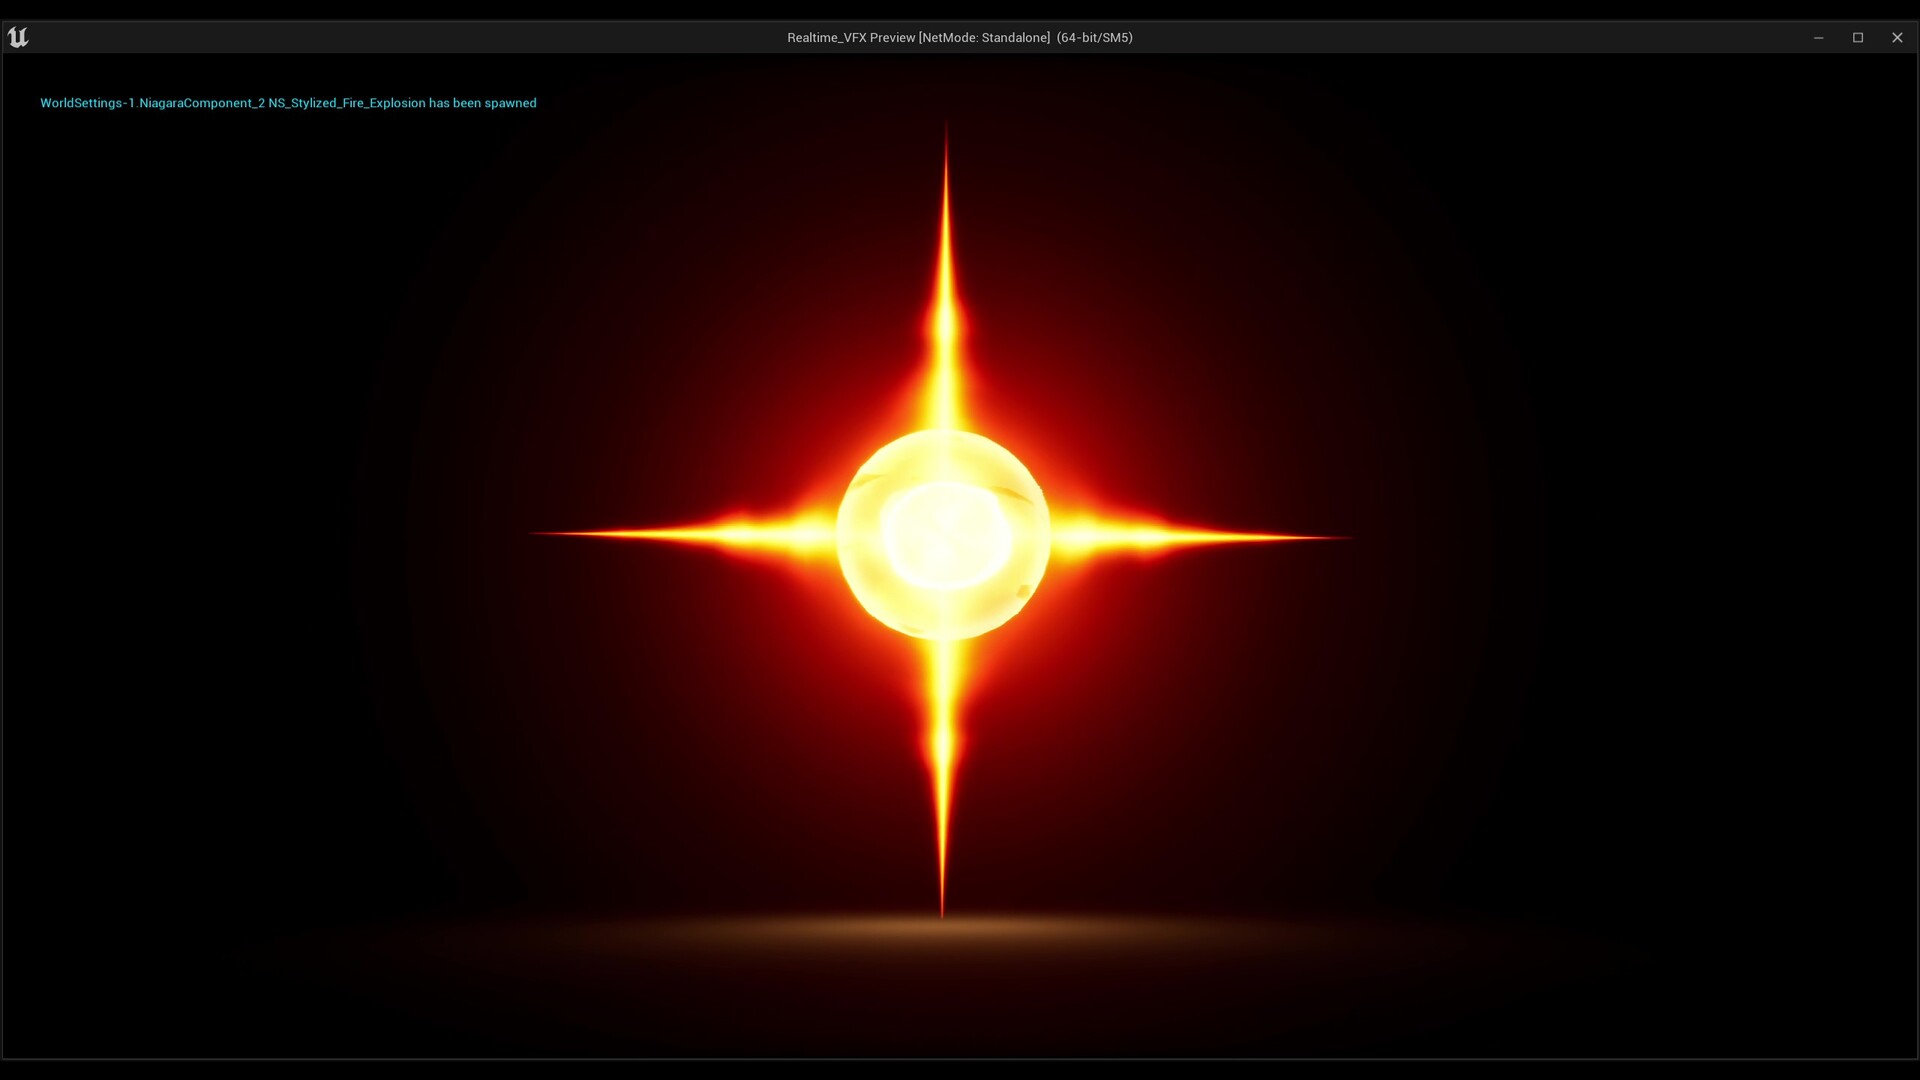Screen dimensions: 1920x1080
Task: Click the cyan spawn notification message
Action: point(288,102)
